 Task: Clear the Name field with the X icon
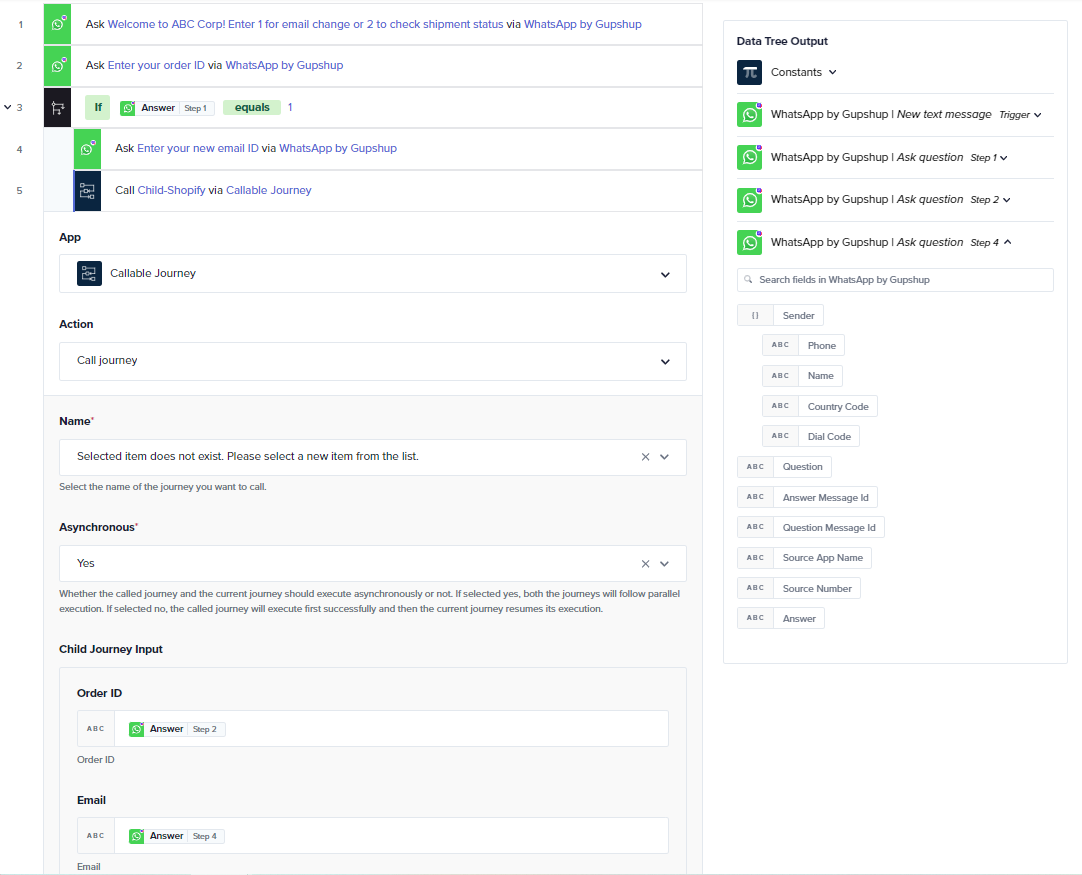(x=645, y=457)
